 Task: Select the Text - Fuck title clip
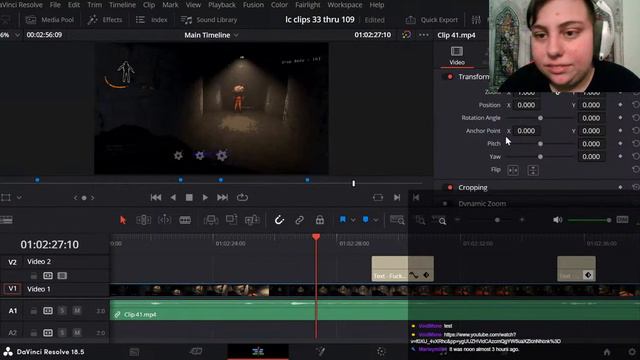(x=402, y=269)
